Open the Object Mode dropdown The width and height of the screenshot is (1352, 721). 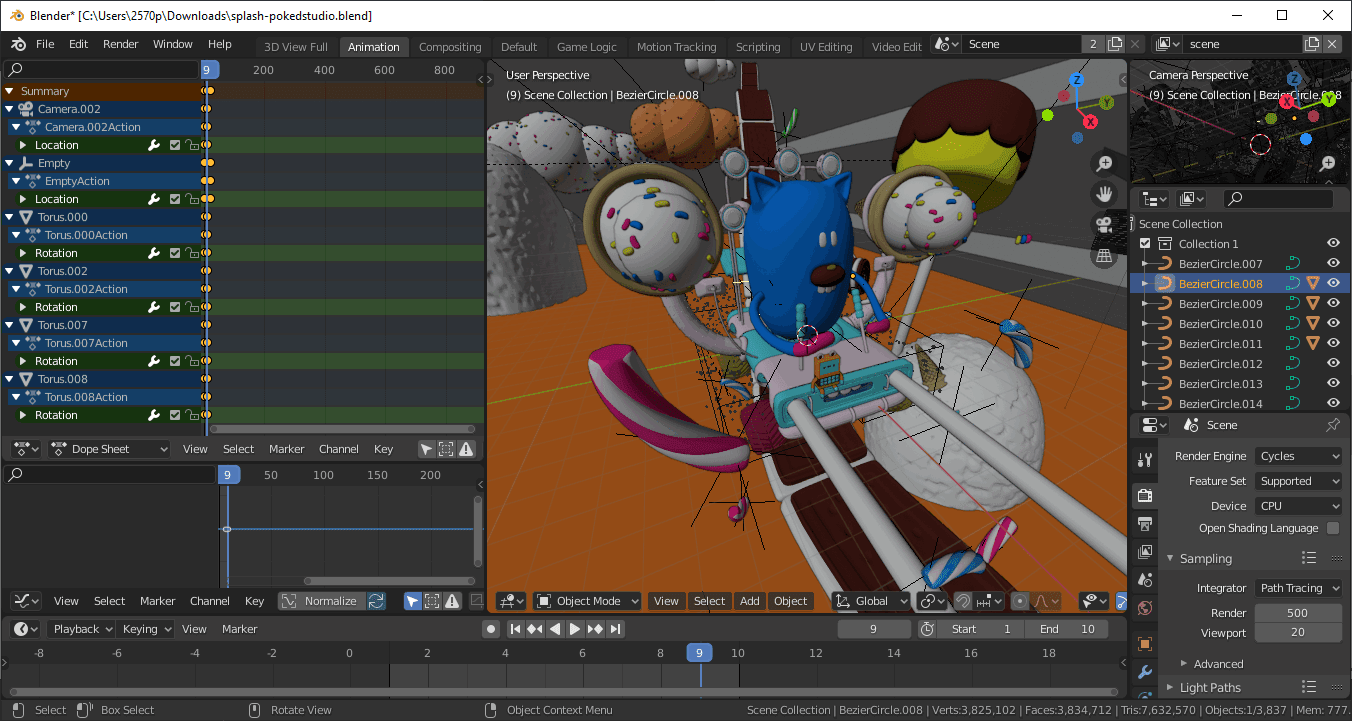tap(587, 601)
